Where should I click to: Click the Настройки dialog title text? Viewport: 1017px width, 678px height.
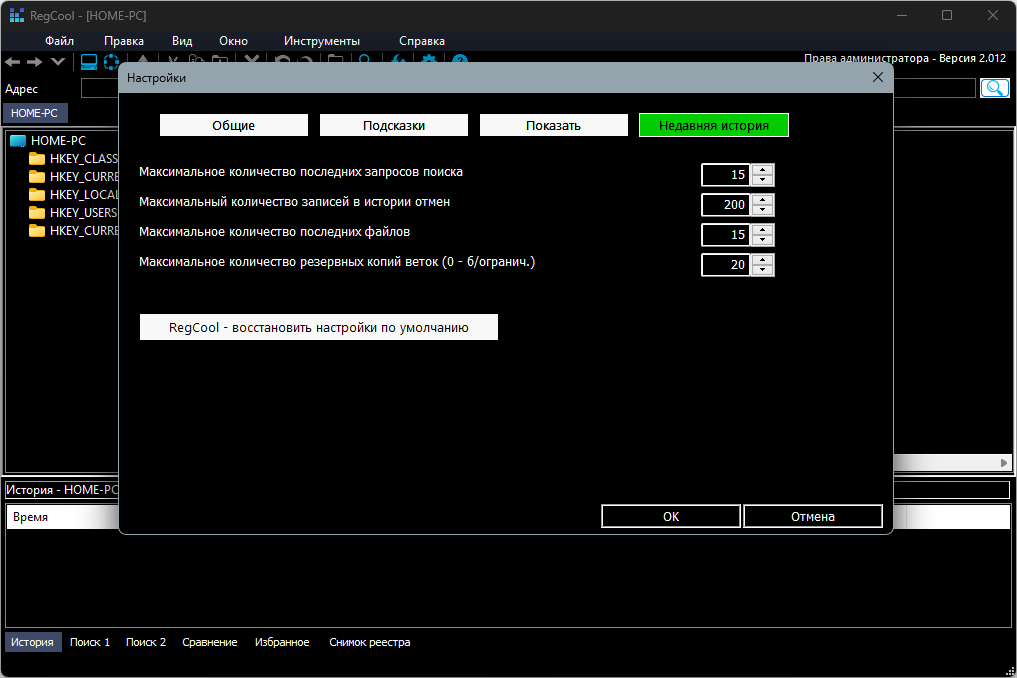tap(156, 78)
